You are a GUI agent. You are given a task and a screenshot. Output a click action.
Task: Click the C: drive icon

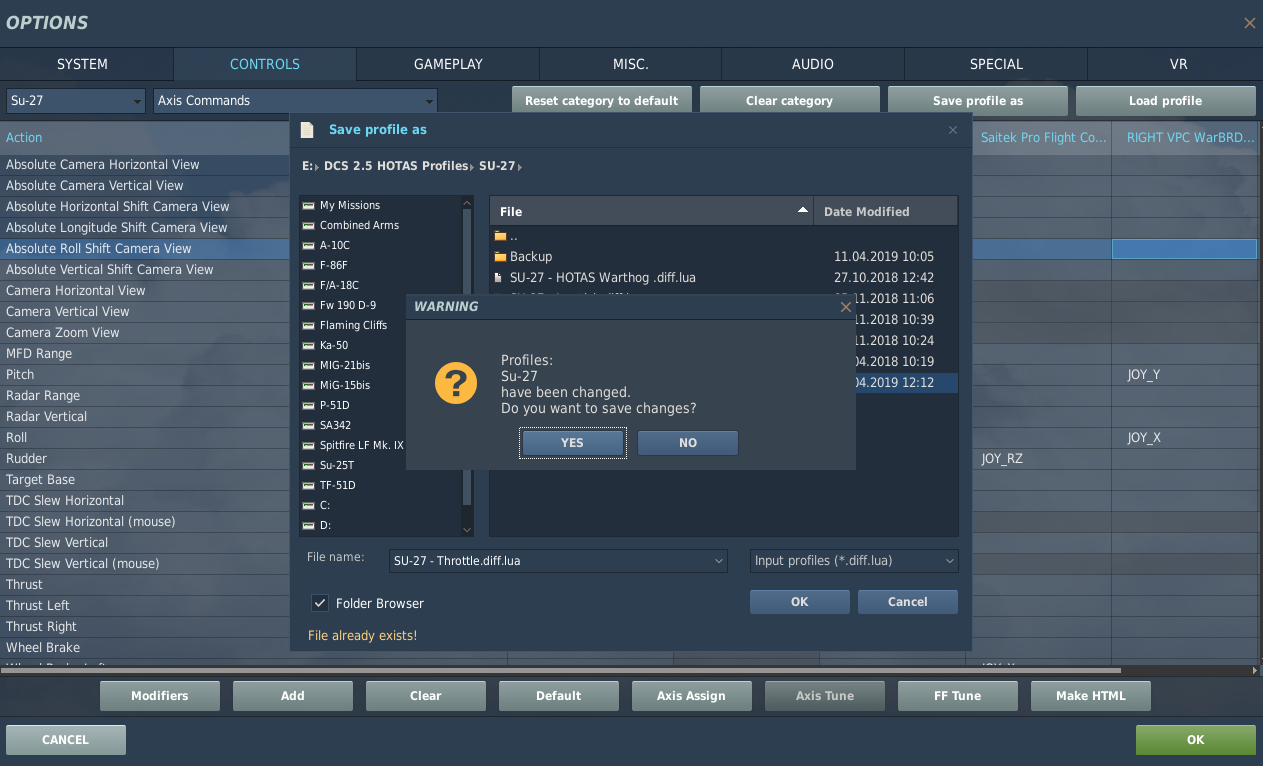[309, 505]
